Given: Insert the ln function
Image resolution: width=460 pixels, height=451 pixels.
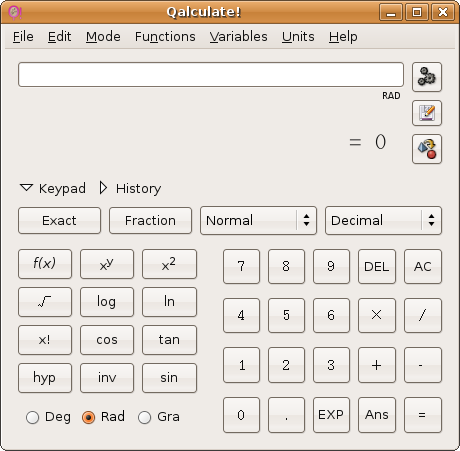Looking at the screenshot, I should click(x=169, y=302).
